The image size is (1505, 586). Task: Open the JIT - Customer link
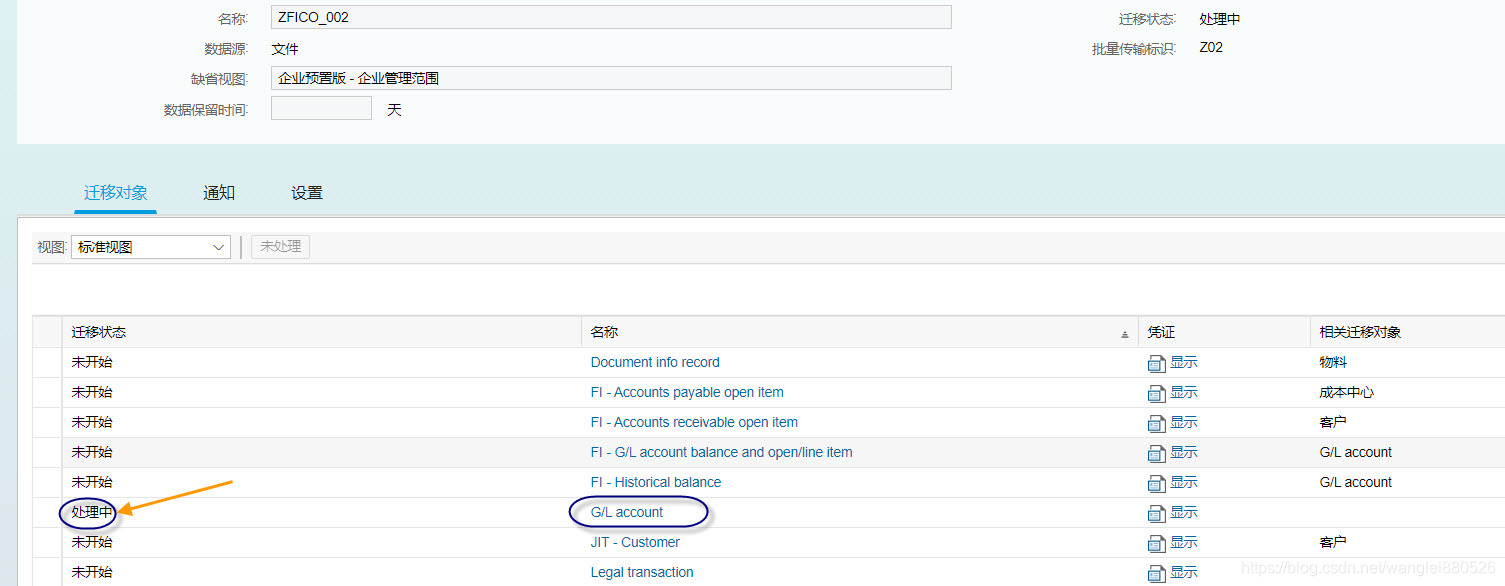pyautogui.click(x=635, y=542)
